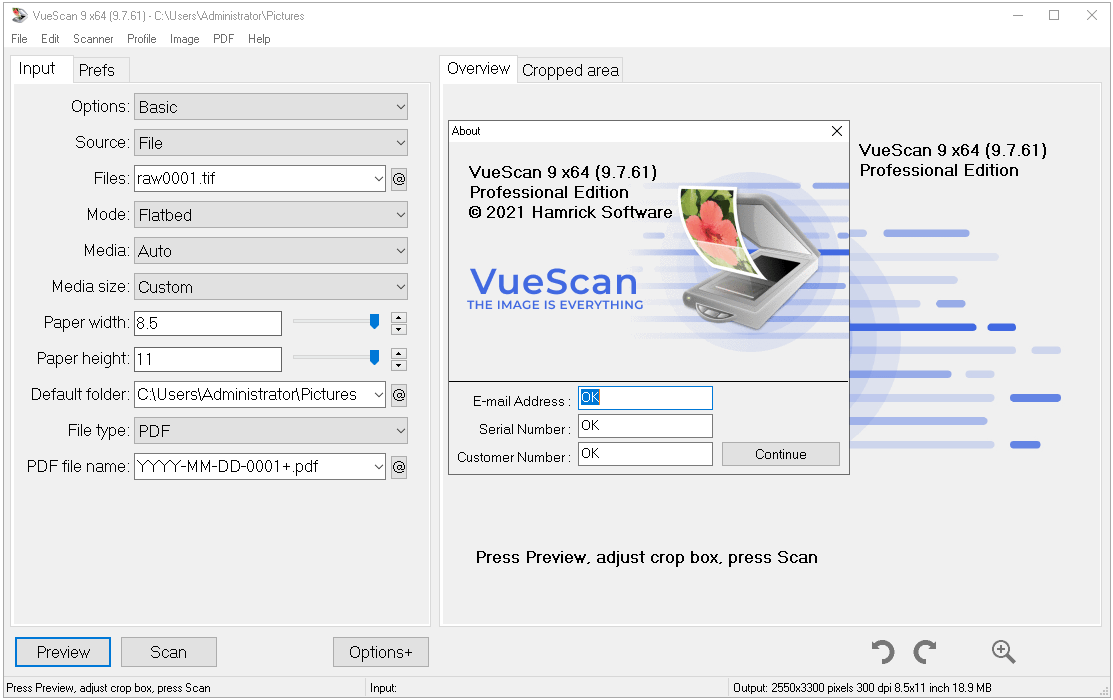Increase Paper width with up stepper arrow
This screenshot has width=1113, height=700.
[399, 317]
